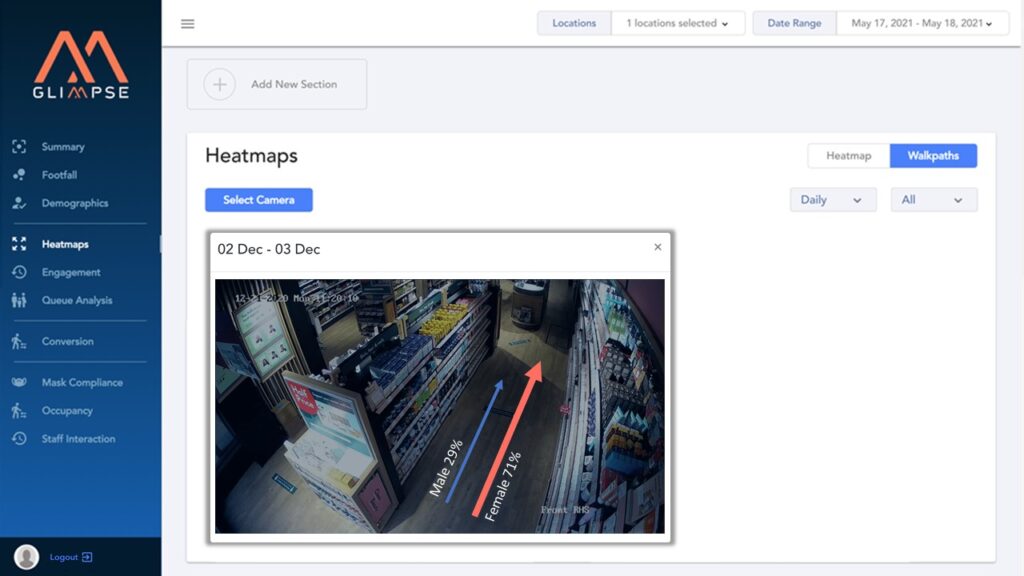The width and height of the screenshot is (1024, 576).
Task: Click the plus icon for Add New Section
Action: [220, 84]
